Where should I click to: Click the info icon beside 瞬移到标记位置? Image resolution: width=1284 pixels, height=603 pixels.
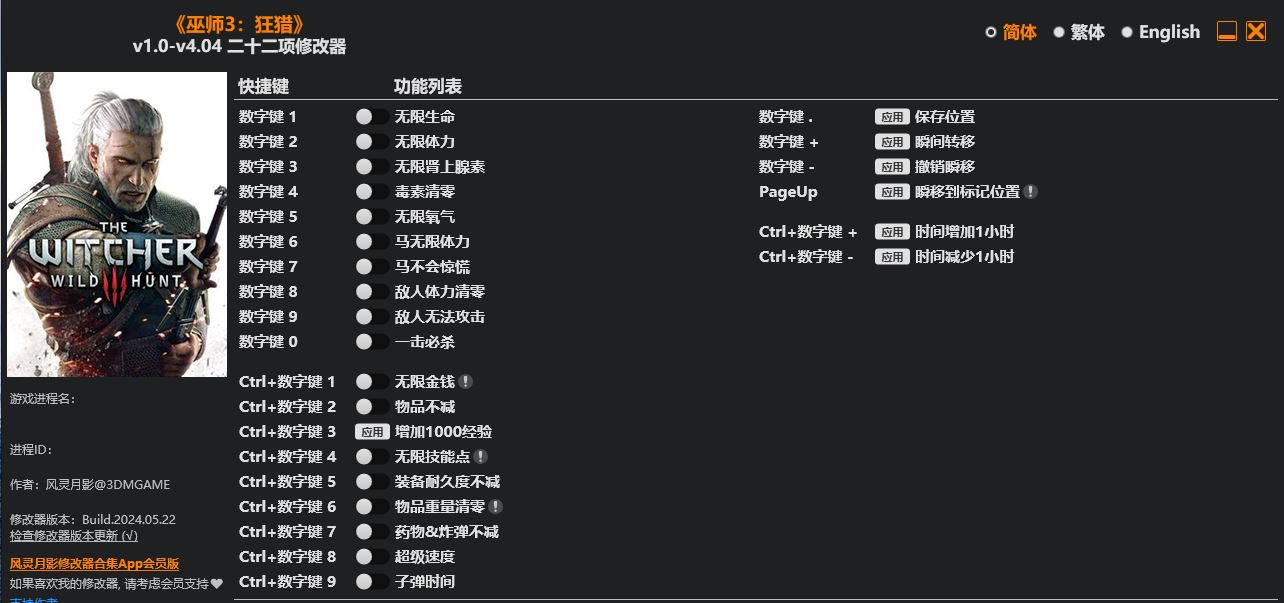(x=1031, y=192)
